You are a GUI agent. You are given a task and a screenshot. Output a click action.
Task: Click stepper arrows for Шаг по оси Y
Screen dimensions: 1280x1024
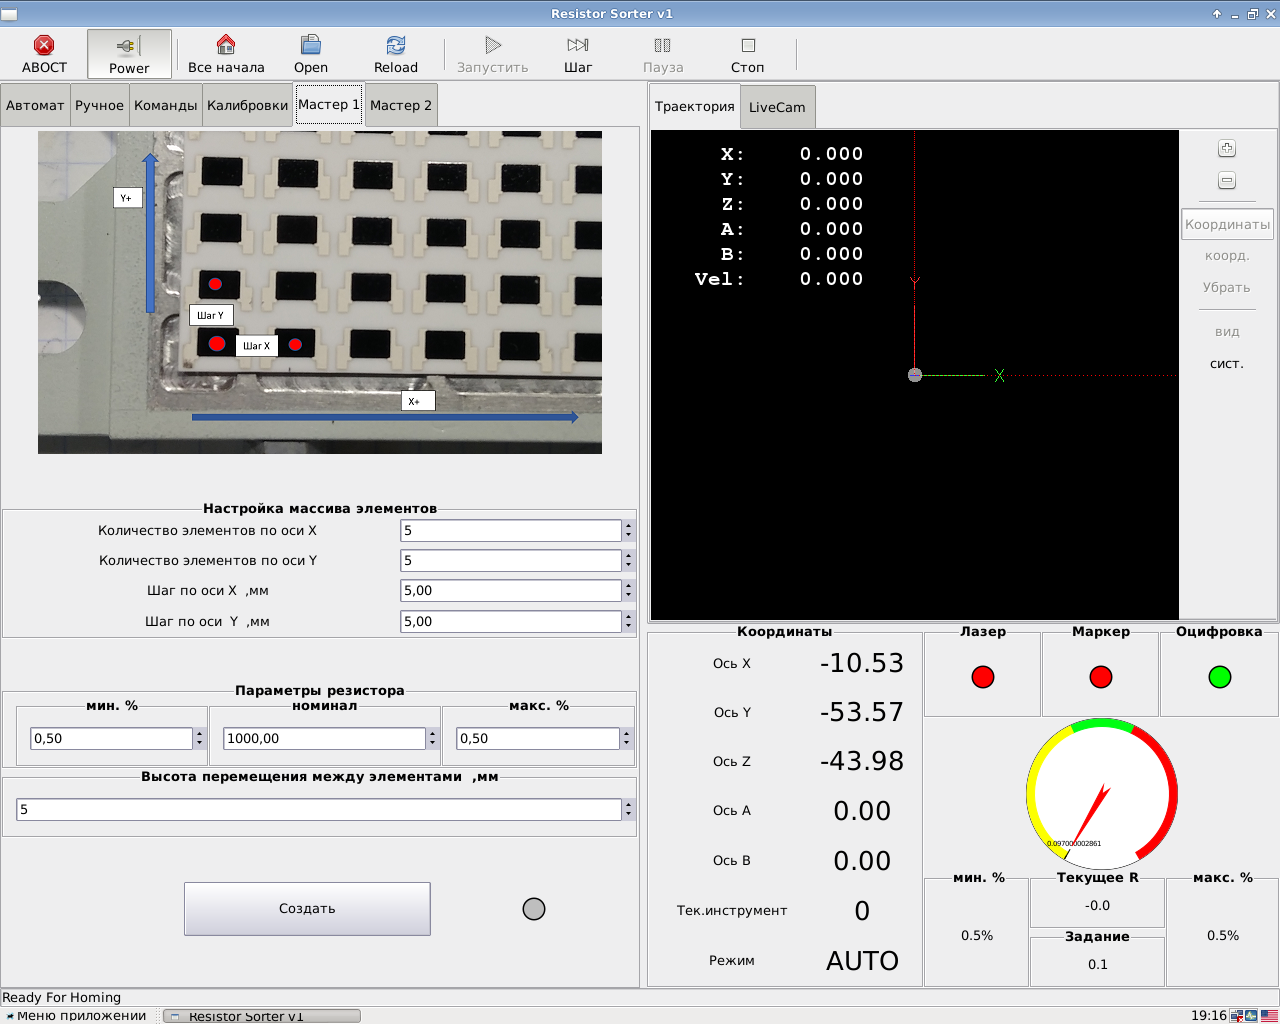pos(628,622)
